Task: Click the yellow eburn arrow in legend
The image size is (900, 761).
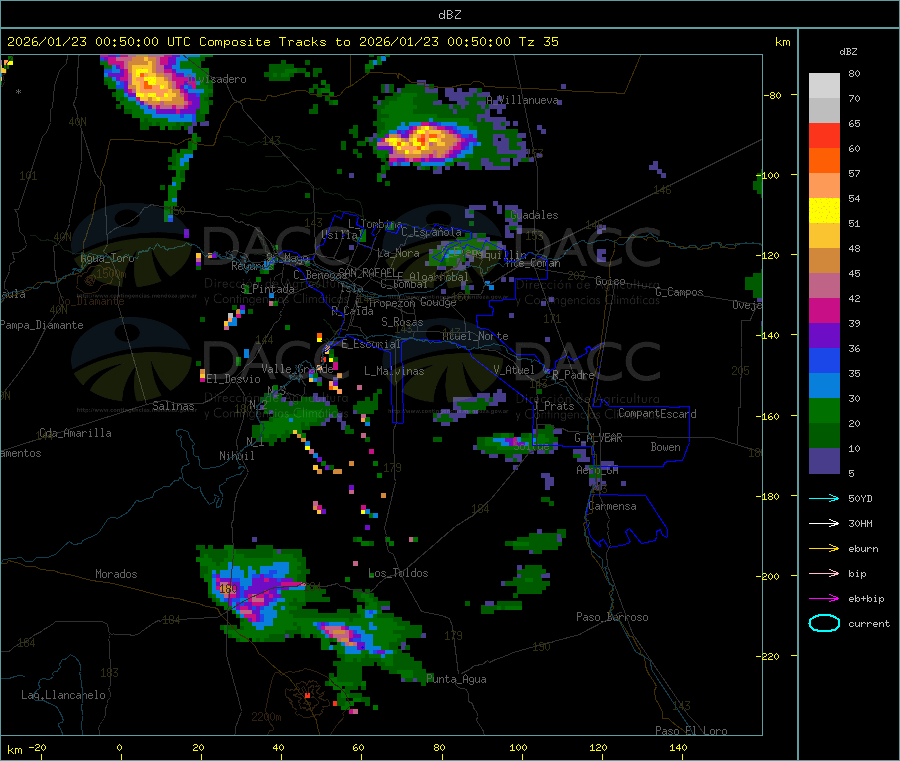Action: [824, 549]
